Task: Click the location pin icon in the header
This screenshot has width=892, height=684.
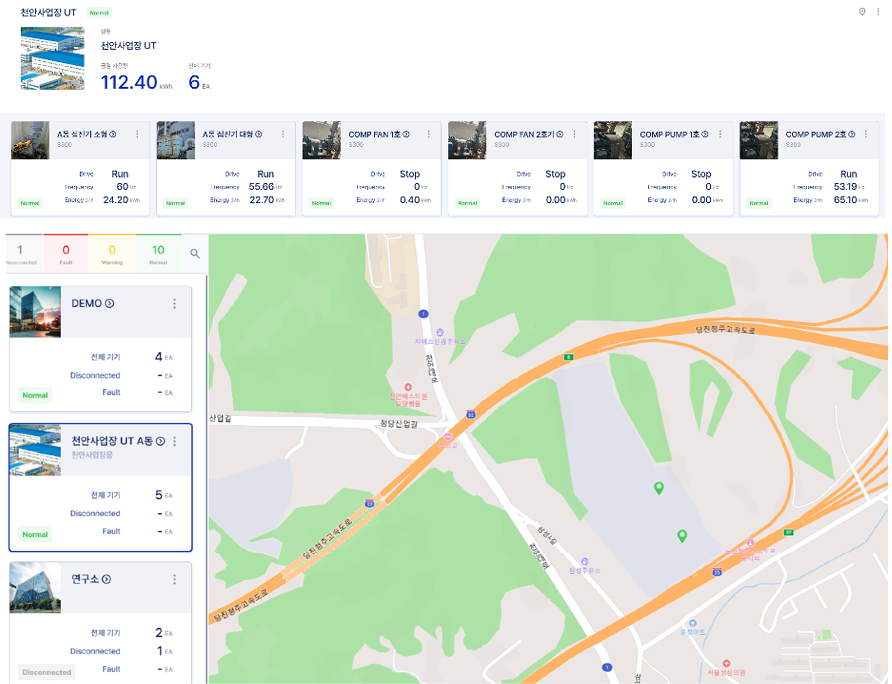Action: 862,12
